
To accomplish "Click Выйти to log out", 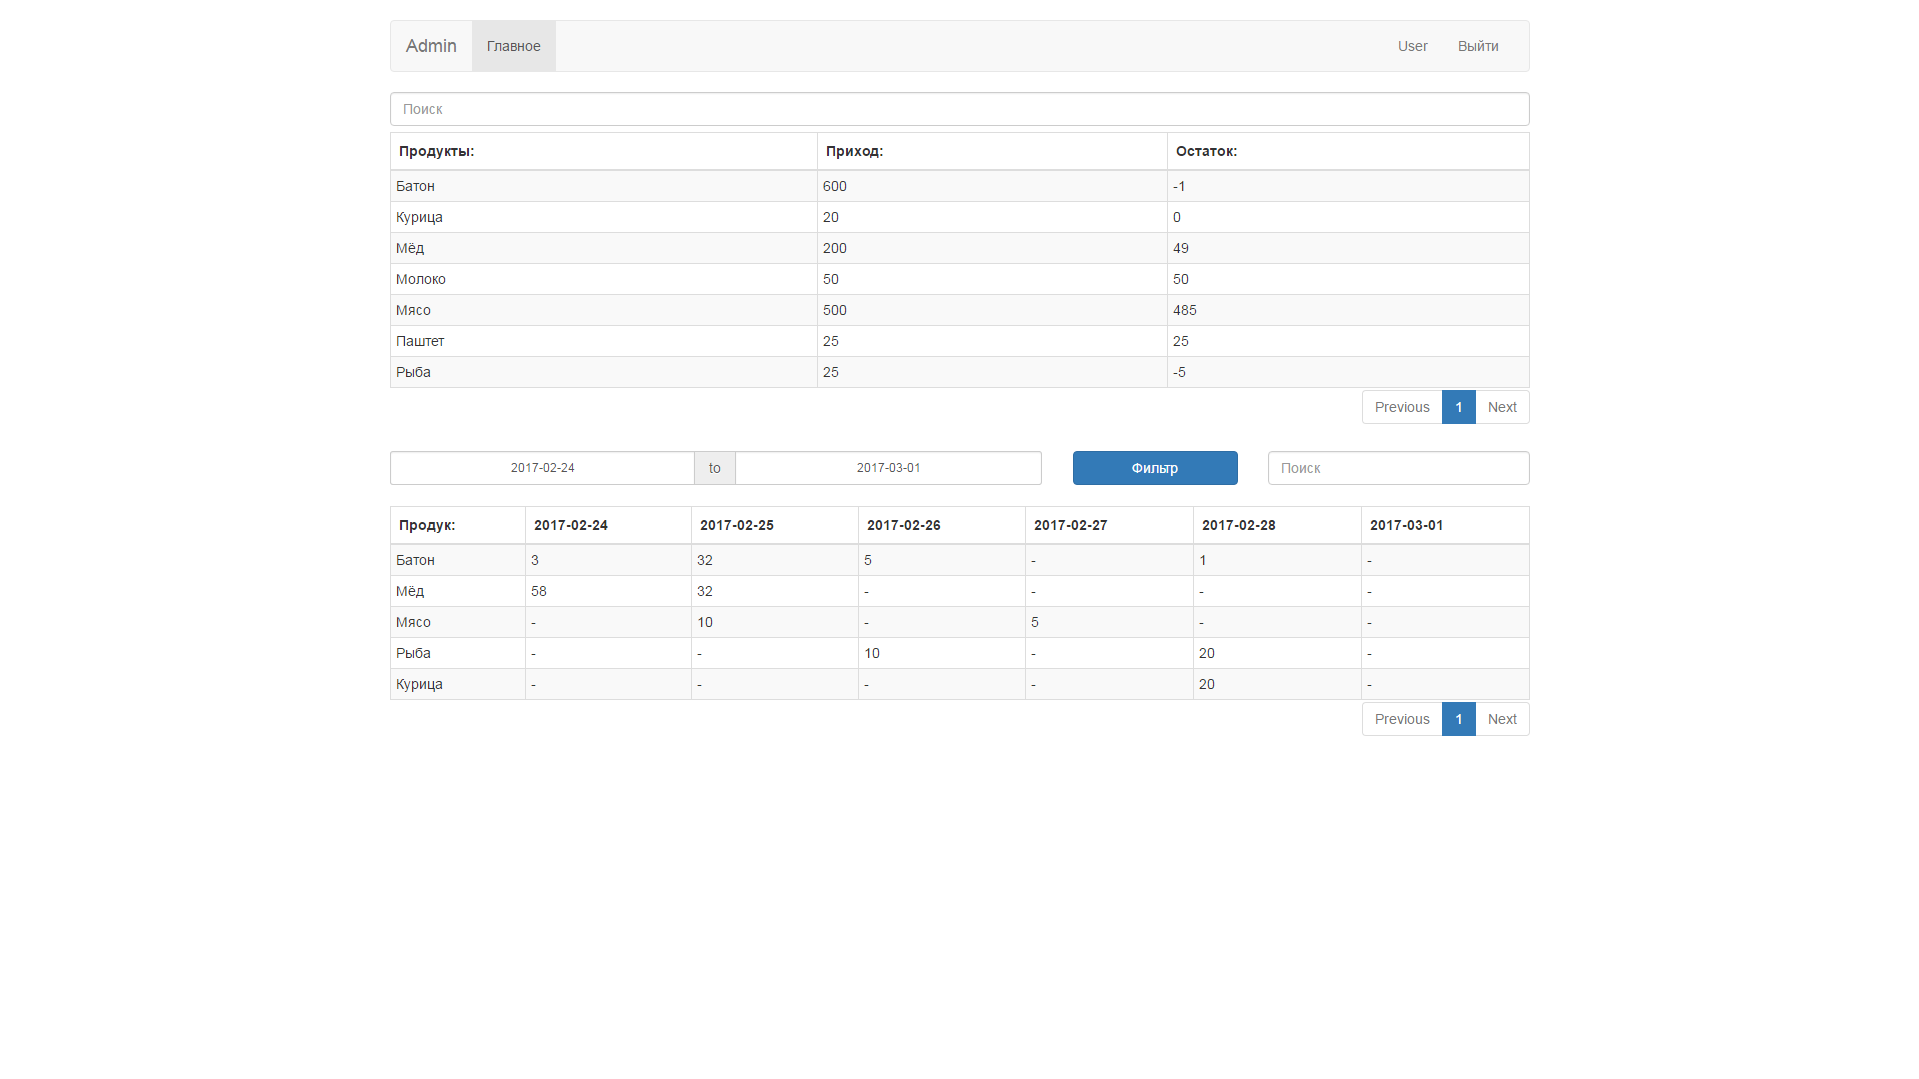I will tap(1478, 46).
